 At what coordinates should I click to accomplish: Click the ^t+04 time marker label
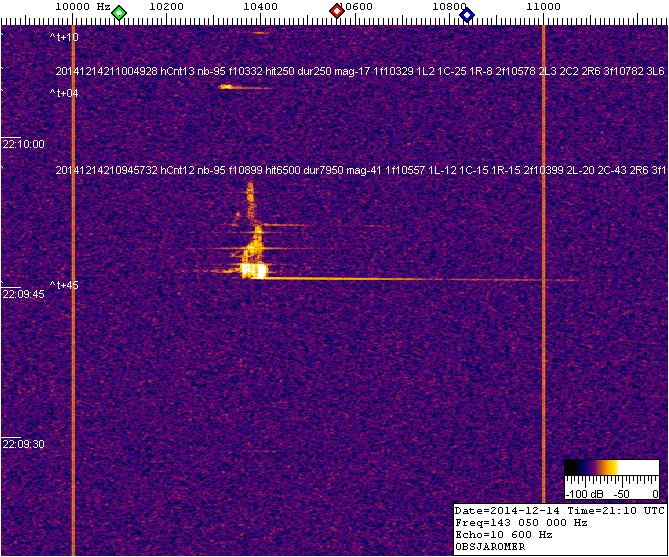point(64,93)
